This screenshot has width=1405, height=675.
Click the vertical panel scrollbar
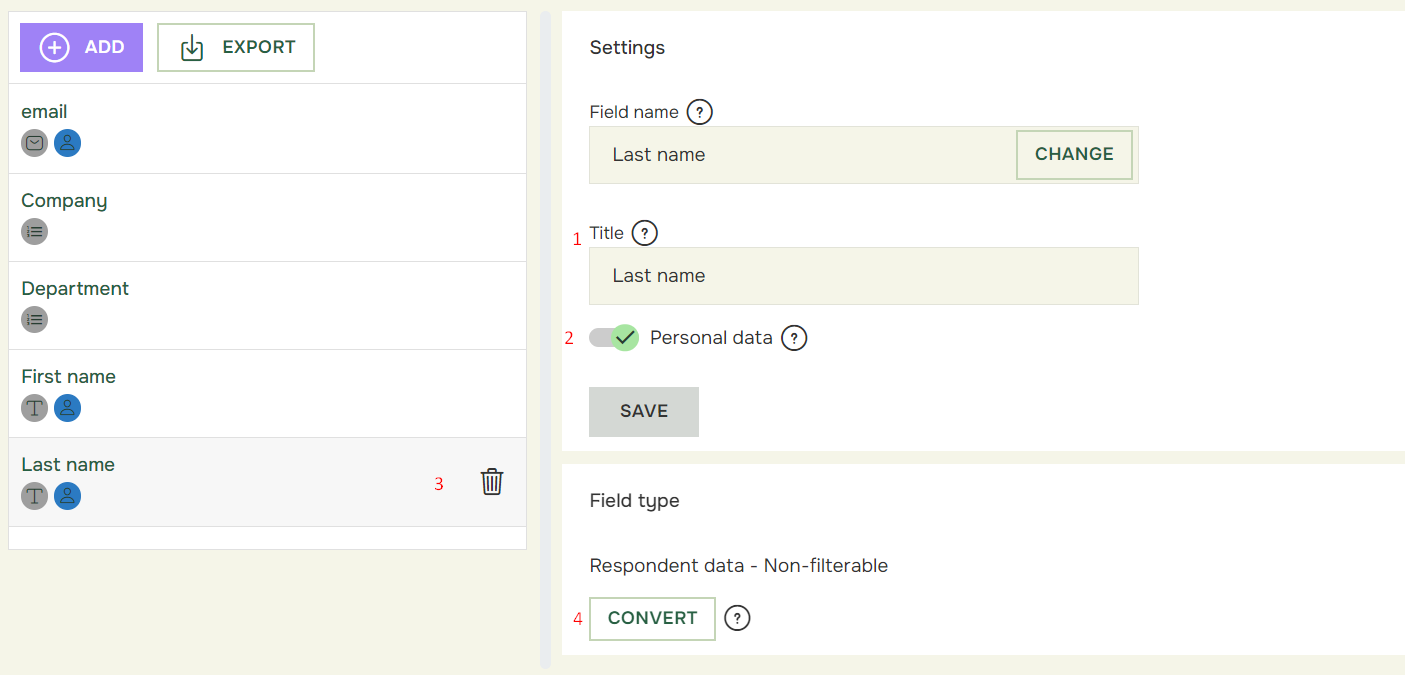545,340
